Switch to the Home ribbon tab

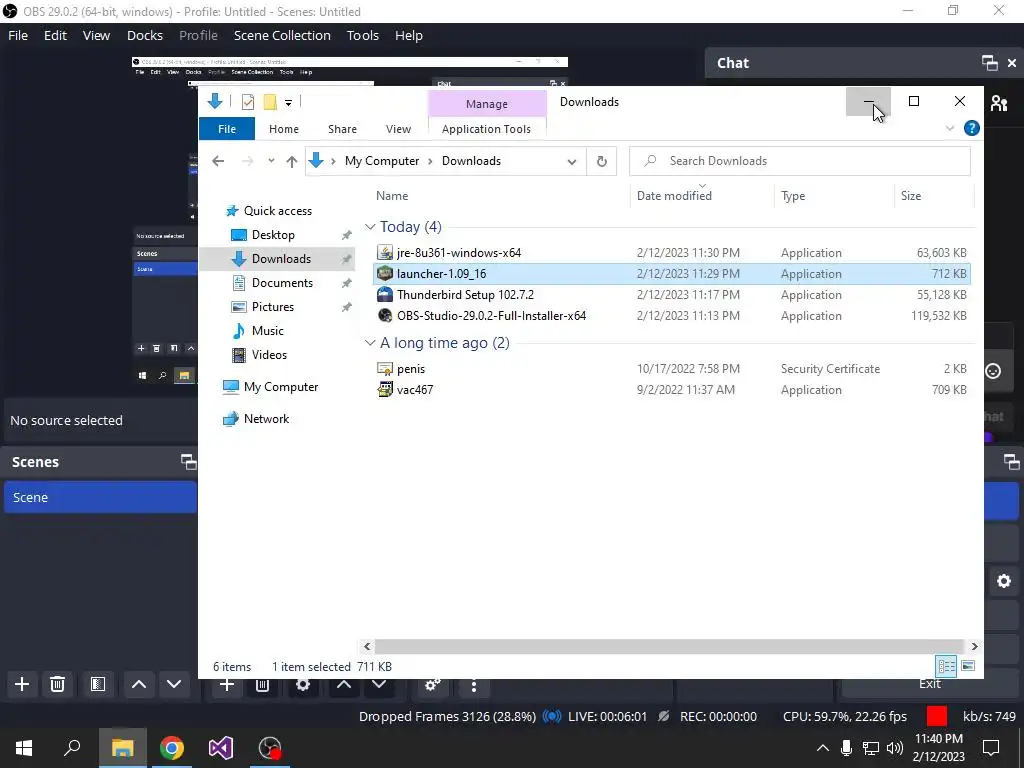tap(283, 129)
